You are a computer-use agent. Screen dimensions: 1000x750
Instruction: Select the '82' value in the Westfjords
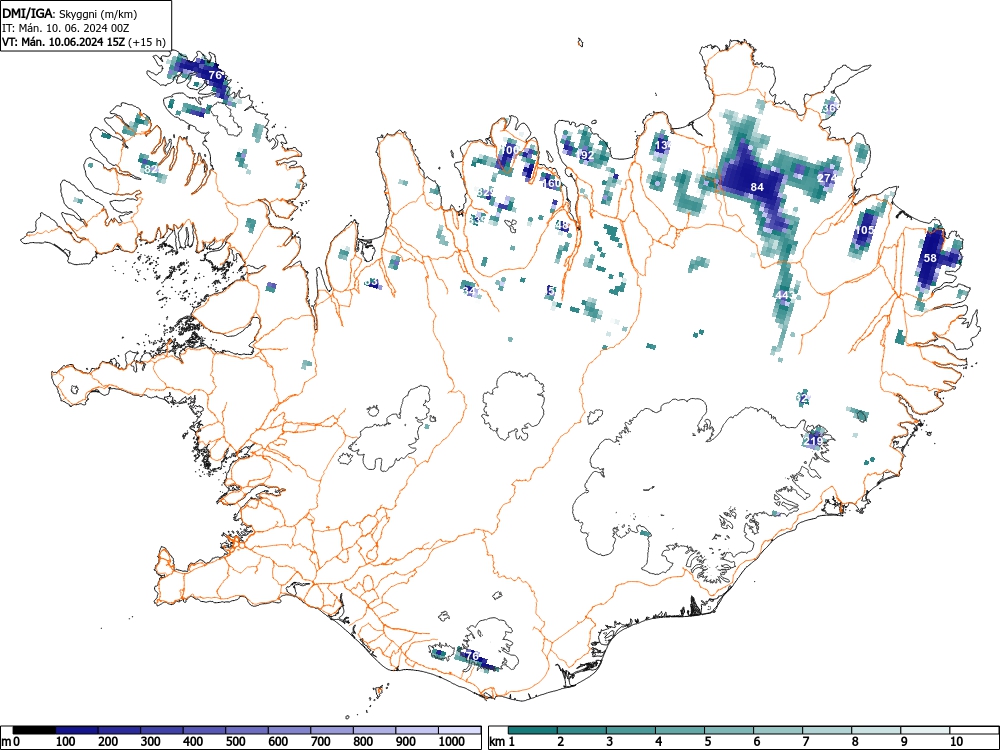(x=151, y=169)
